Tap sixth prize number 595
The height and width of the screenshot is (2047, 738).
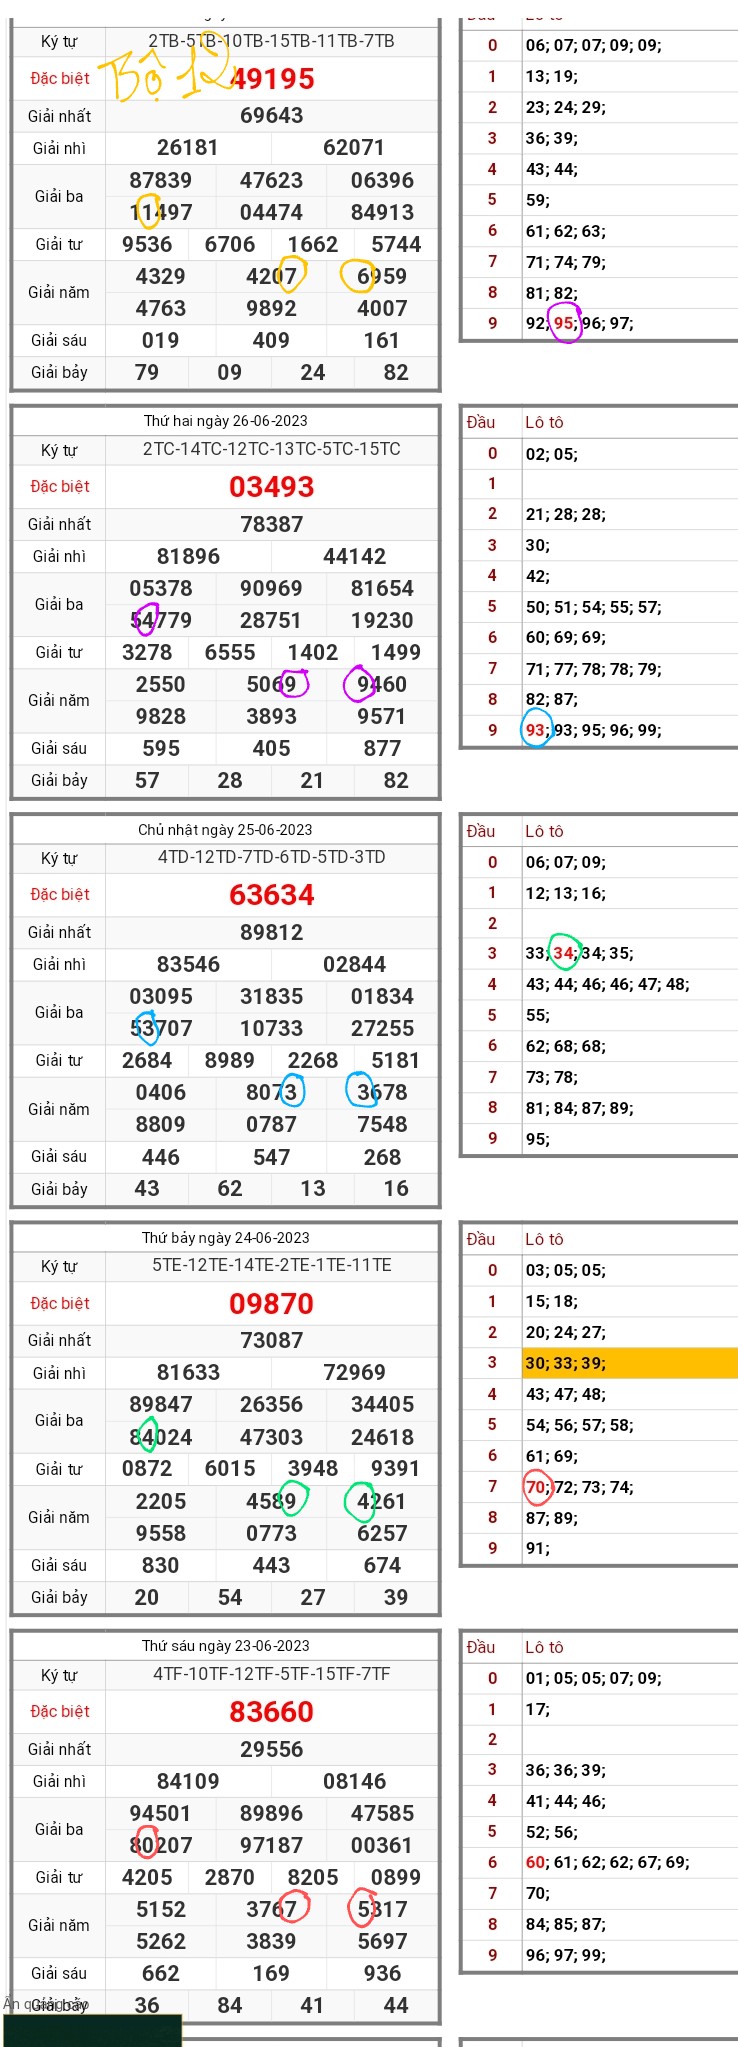click(x=161, y=748)
